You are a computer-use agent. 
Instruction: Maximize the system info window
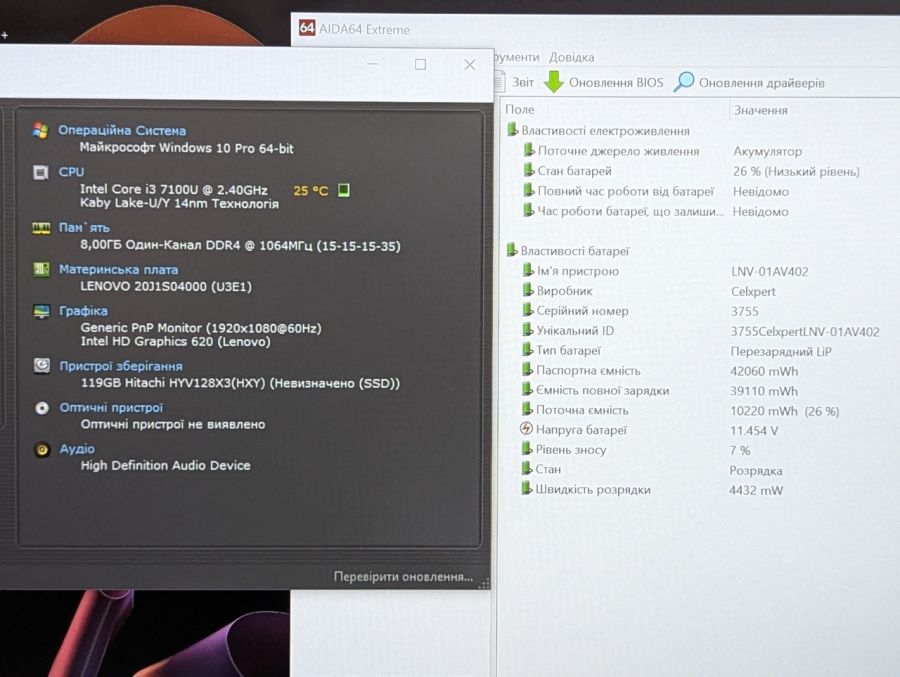point(420,64)
